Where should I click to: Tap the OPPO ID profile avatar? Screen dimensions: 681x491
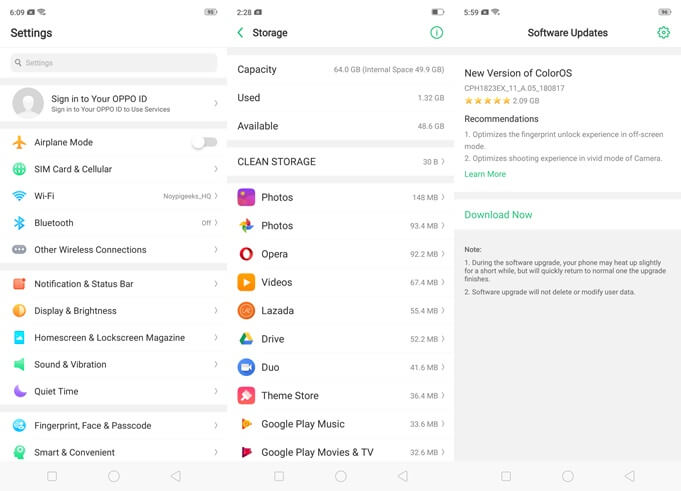pyautogui.click(x=28, y=103)
